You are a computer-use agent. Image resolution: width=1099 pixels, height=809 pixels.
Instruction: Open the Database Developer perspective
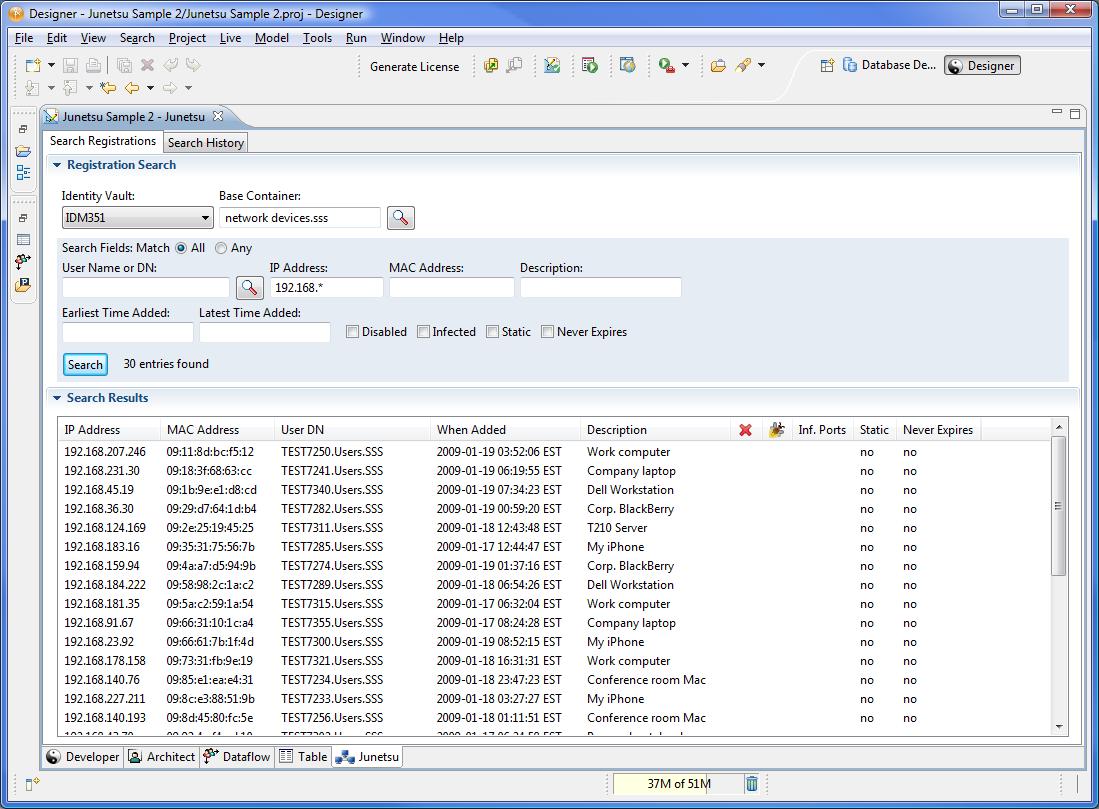pos(889,65)
